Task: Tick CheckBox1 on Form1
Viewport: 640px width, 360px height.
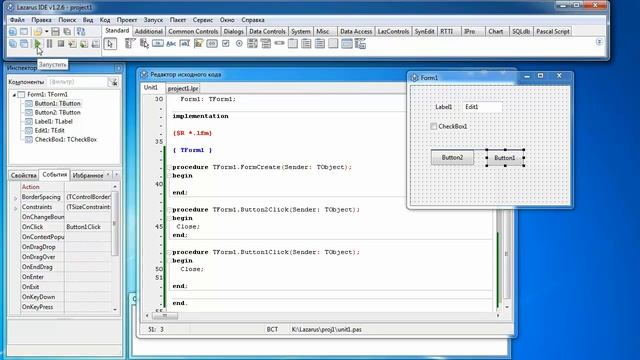Action: coord(433,127)
